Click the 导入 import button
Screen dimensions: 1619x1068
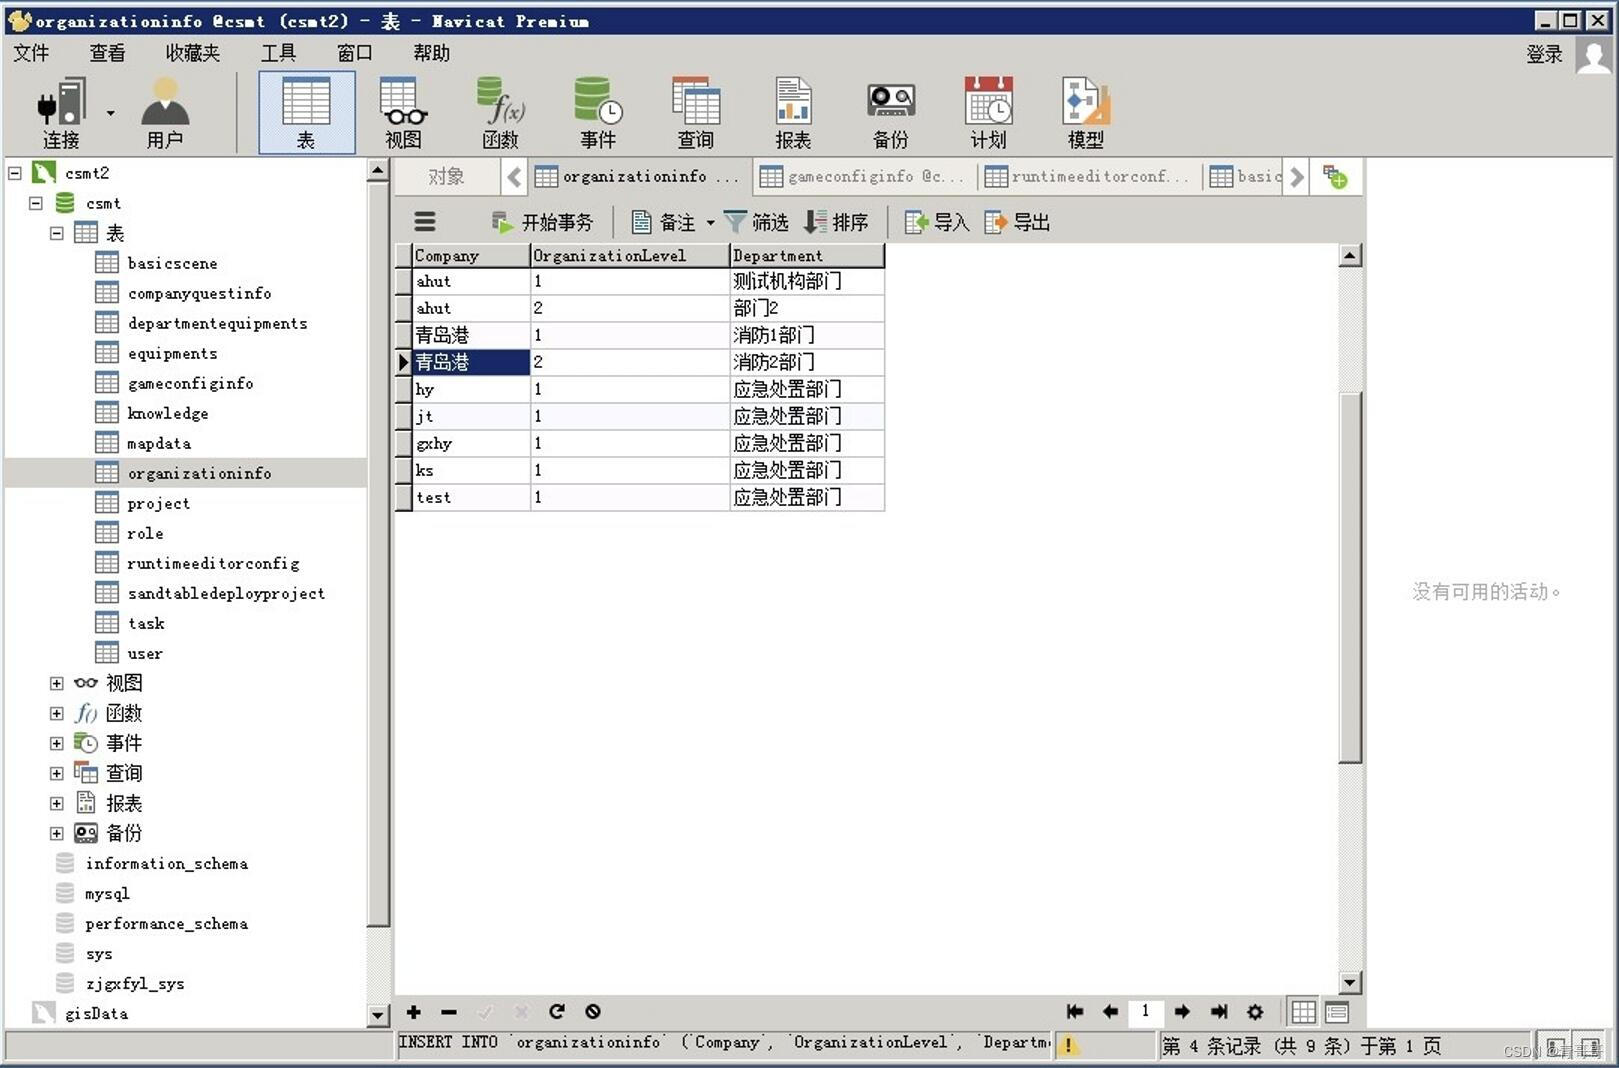[x=937, y=222]
